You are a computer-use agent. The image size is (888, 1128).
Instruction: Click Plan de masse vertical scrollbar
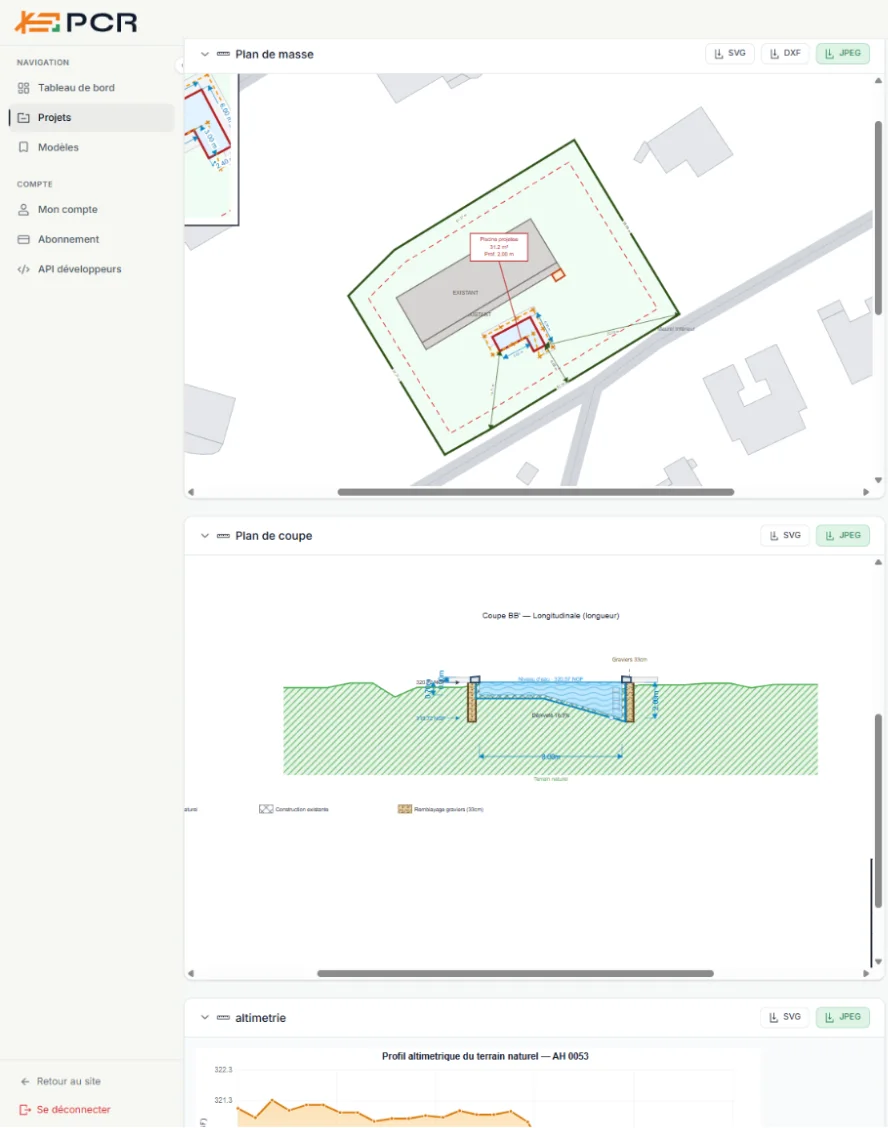click(878, 218)
